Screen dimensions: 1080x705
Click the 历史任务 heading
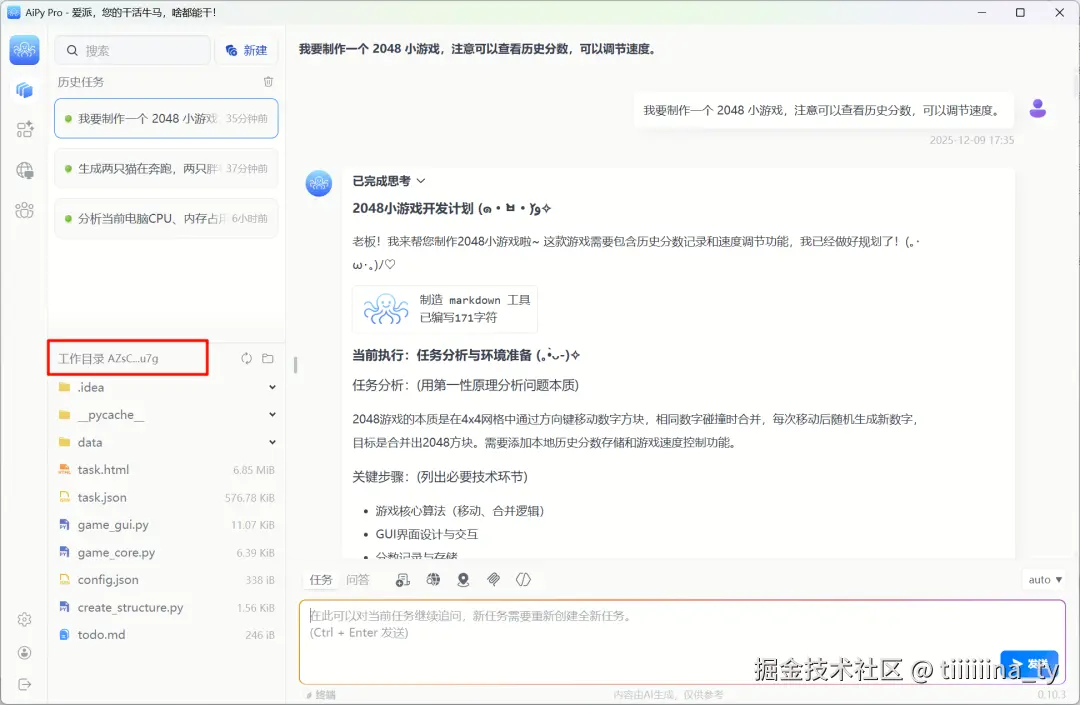81,82
